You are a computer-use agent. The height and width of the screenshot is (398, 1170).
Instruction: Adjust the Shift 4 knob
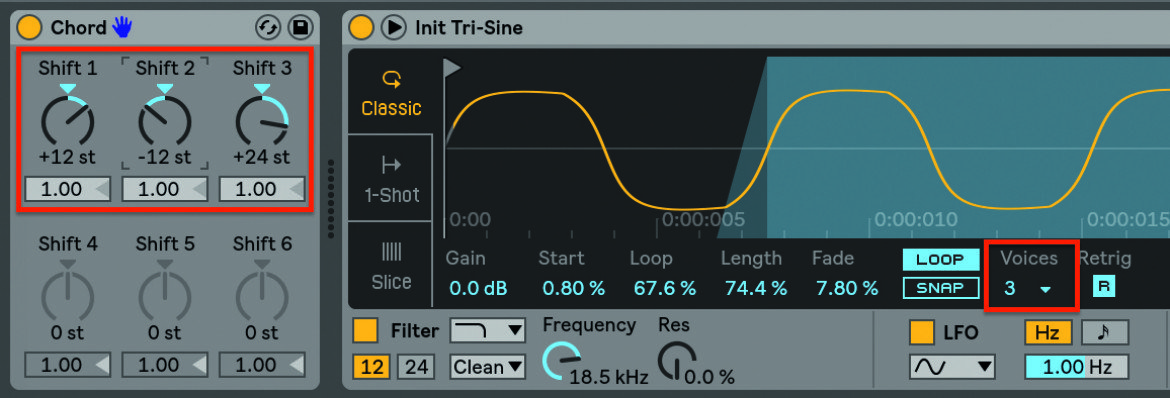(68, 297)
